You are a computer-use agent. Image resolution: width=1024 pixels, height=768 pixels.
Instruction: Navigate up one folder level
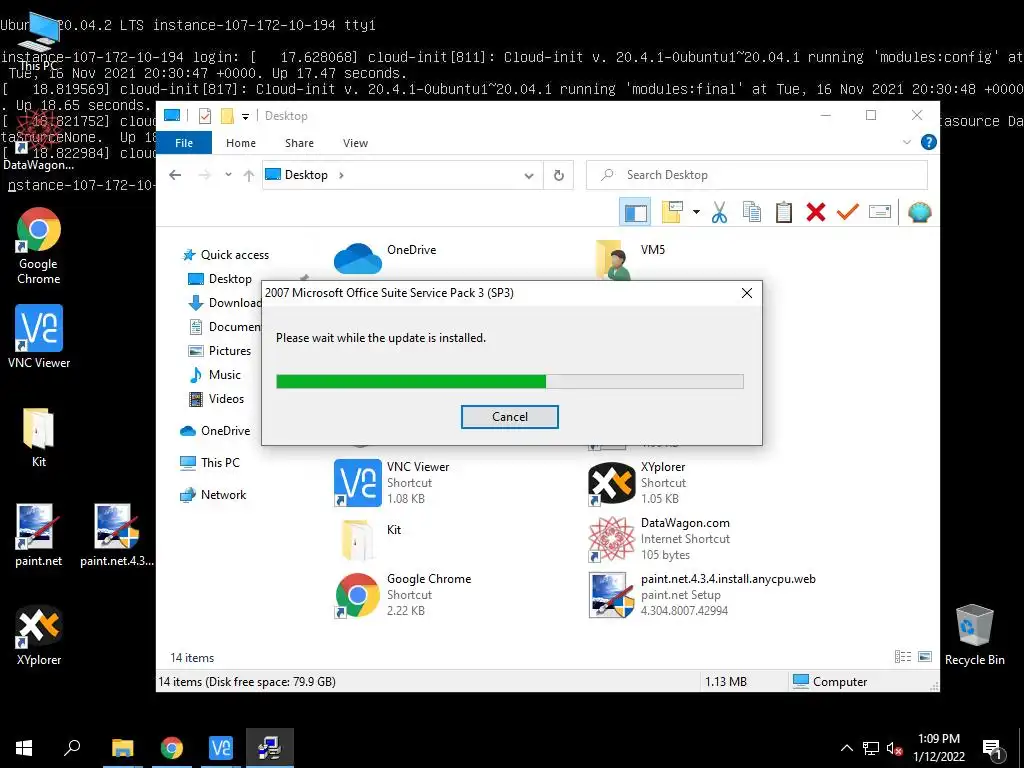click(x=249, y=175)
